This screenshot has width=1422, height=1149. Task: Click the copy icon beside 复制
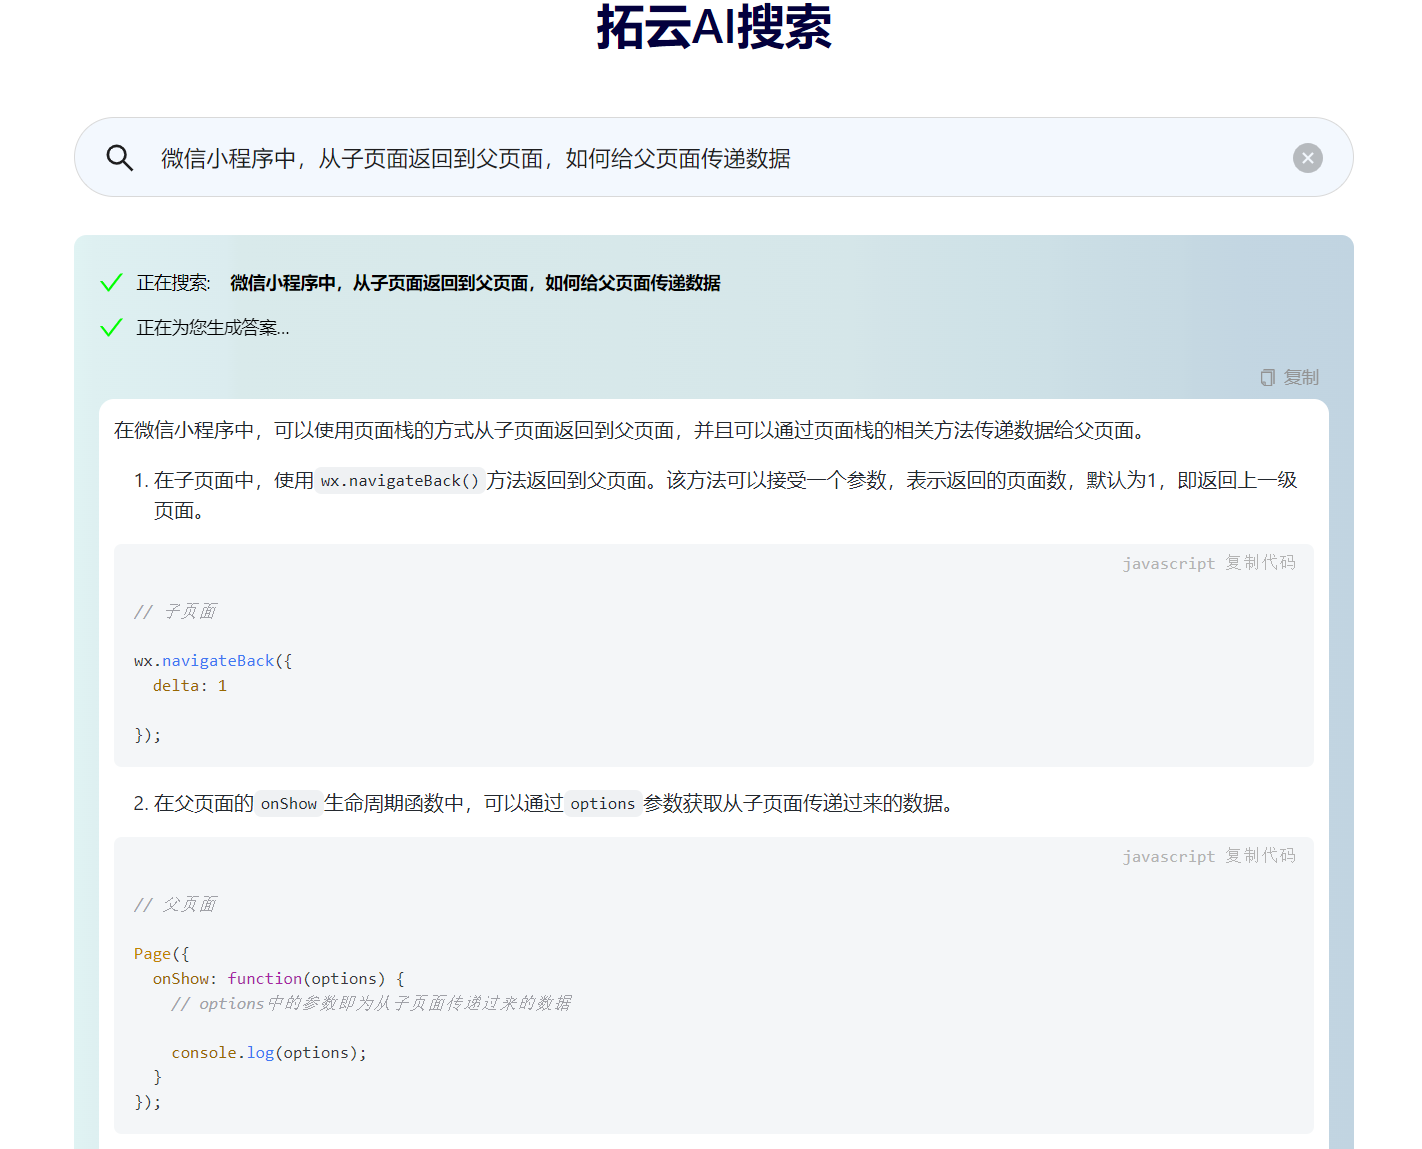pyautogui.click(x=1268, y=377)
